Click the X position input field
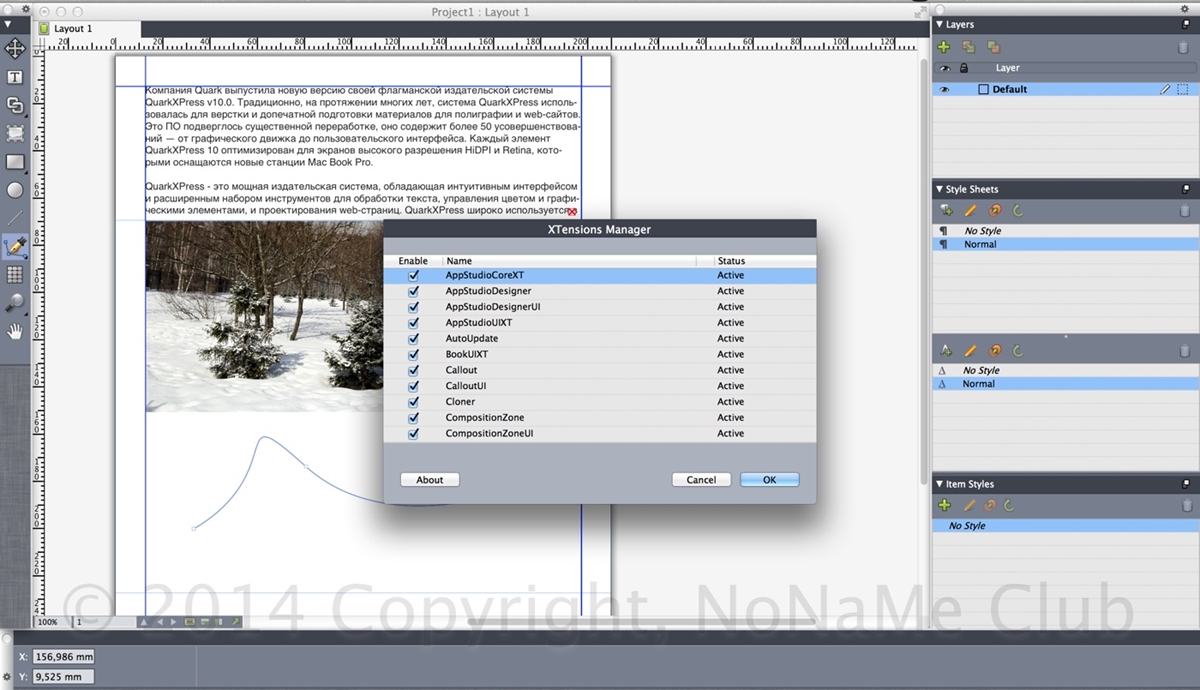This screenshot has height=690, width=1200. tap(64, 657)
